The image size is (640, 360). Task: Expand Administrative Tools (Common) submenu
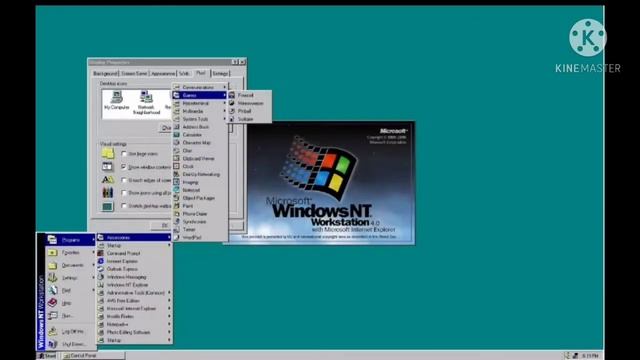click(x=134, y=293)
